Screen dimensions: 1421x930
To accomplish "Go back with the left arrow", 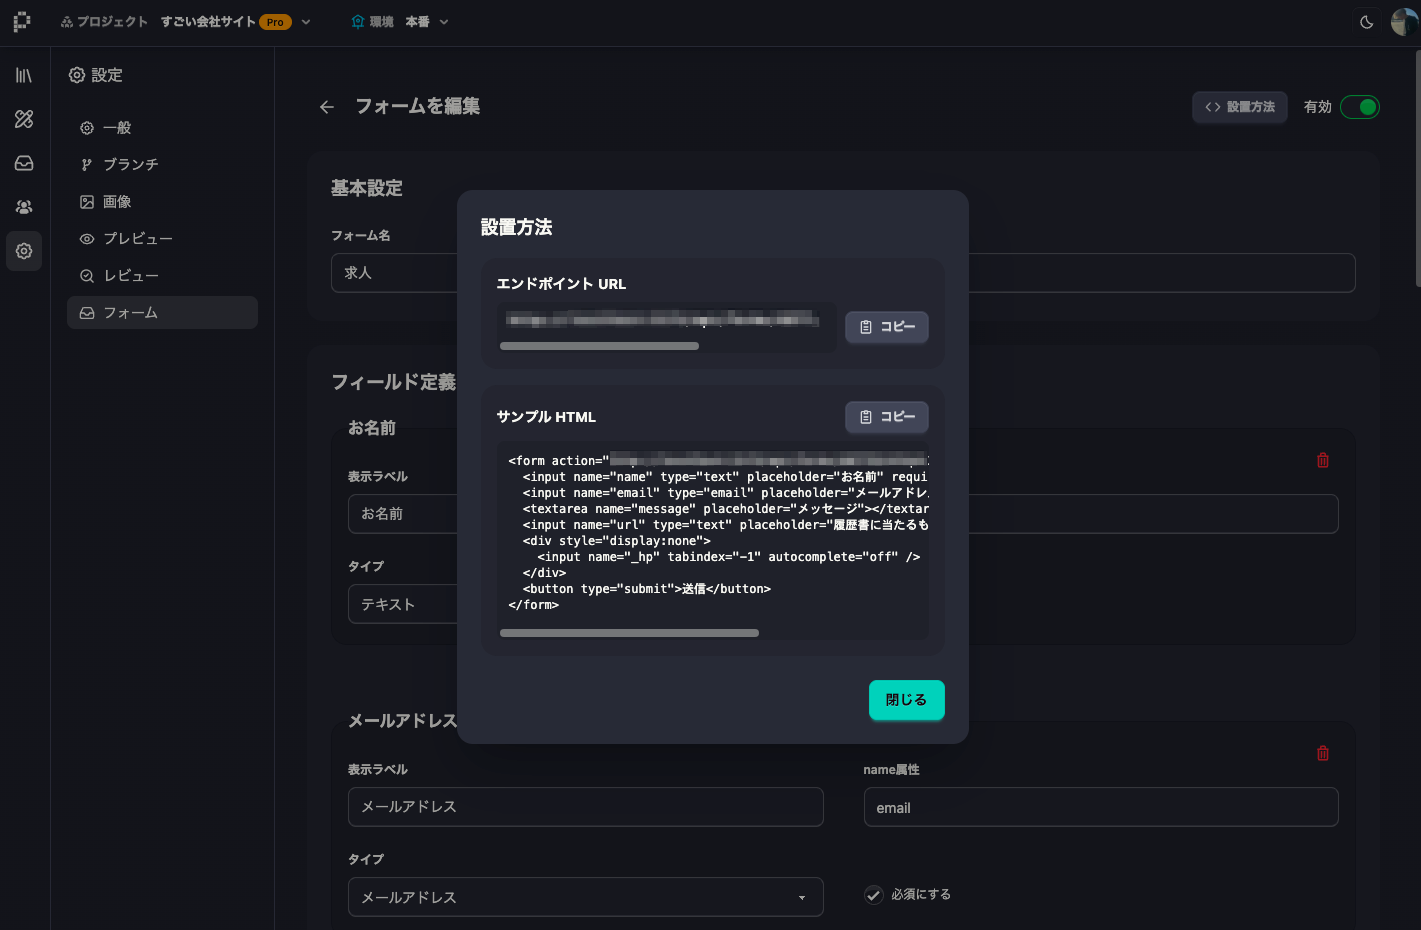I will [x=327, y=107].
